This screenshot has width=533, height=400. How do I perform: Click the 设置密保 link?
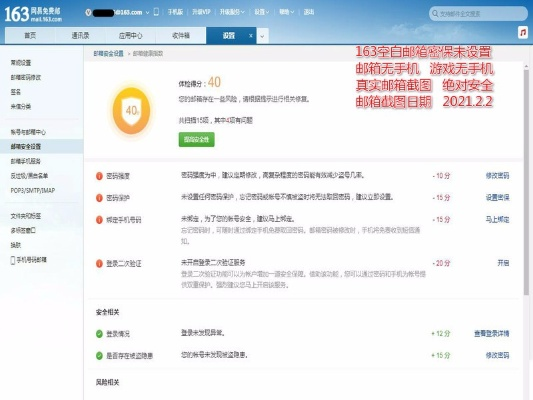497,197
